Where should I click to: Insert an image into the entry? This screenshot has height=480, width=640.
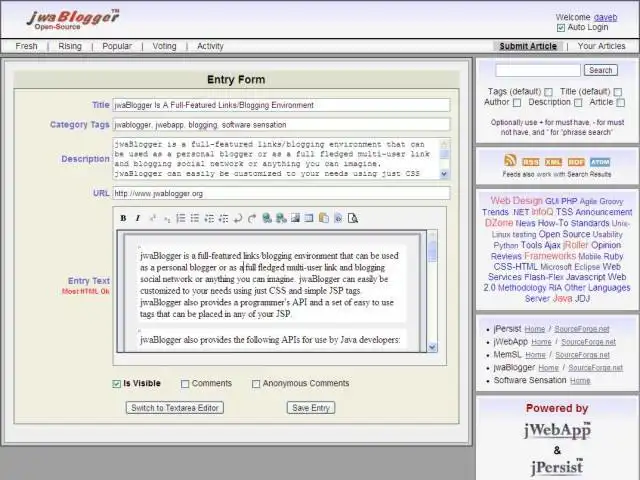tap(295, 218)
